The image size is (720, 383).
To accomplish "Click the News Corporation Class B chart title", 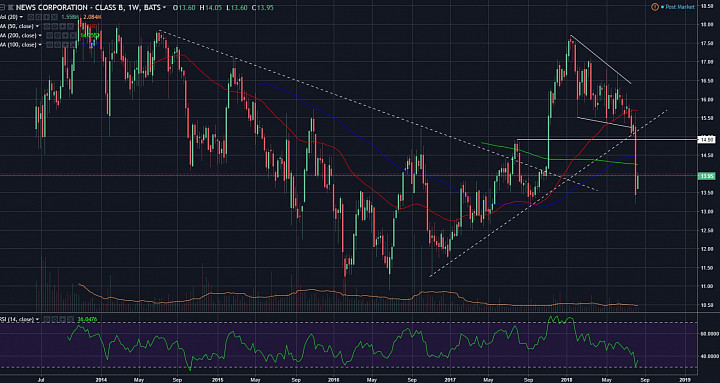I will [89, 7].
